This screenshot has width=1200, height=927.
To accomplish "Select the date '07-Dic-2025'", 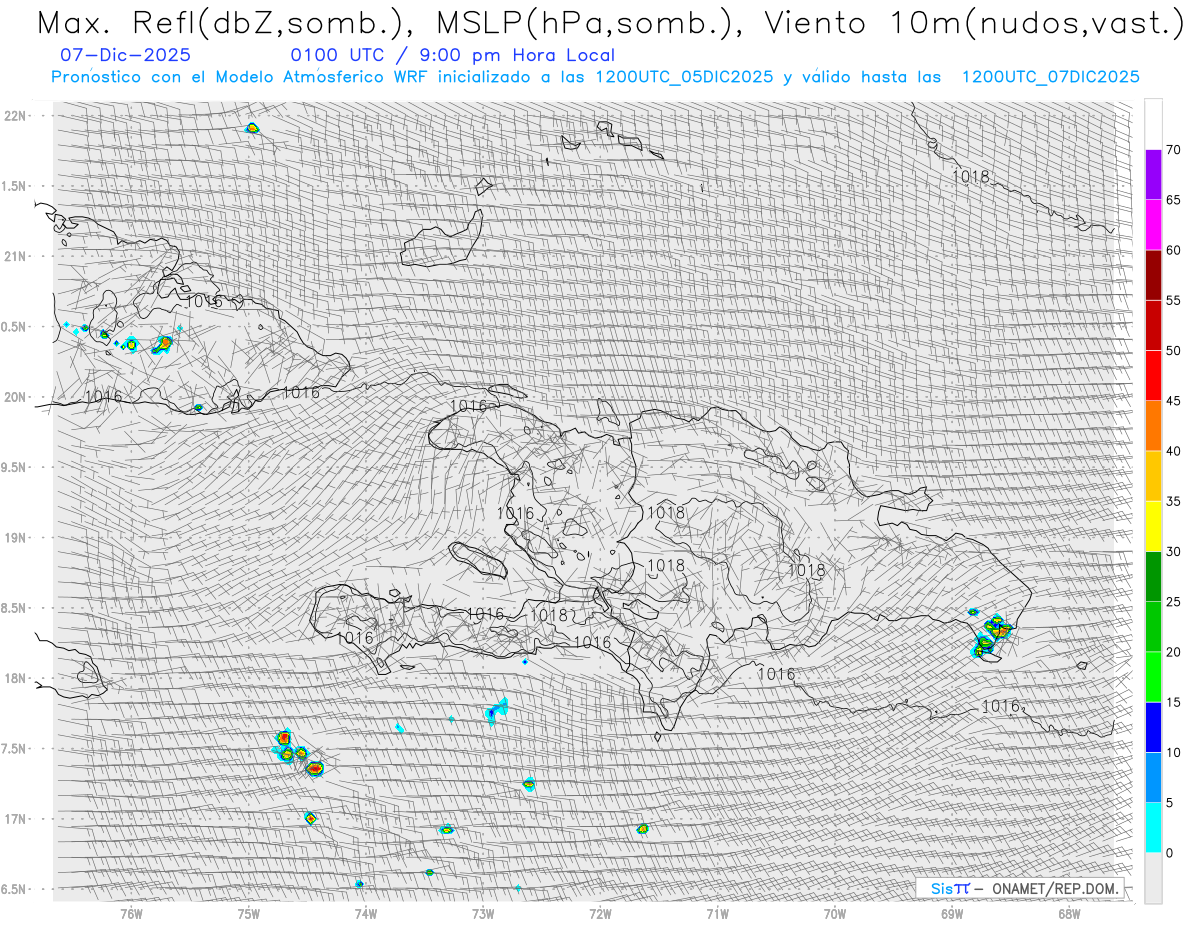I will coord(125,55).
